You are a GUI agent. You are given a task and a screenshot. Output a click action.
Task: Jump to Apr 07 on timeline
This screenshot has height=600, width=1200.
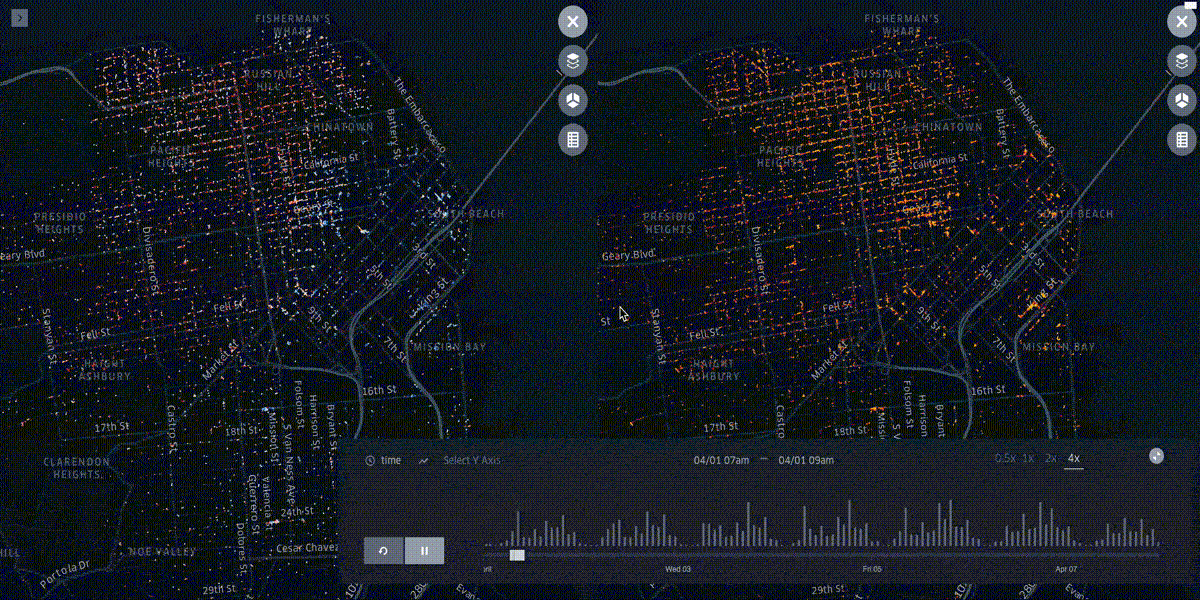[1066, 569]
